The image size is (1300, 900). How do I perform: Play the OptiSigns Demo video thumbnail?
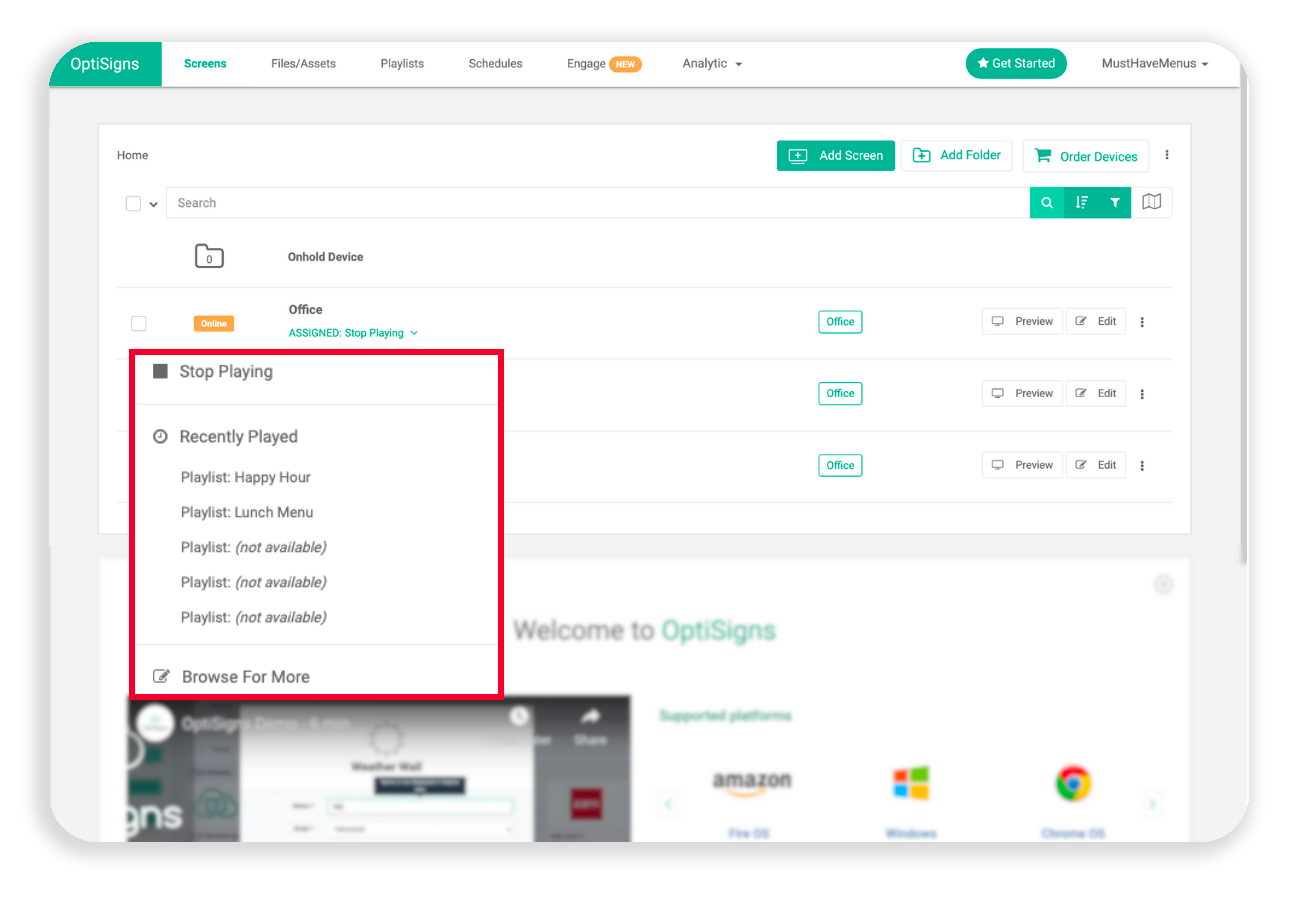(380, 769)
